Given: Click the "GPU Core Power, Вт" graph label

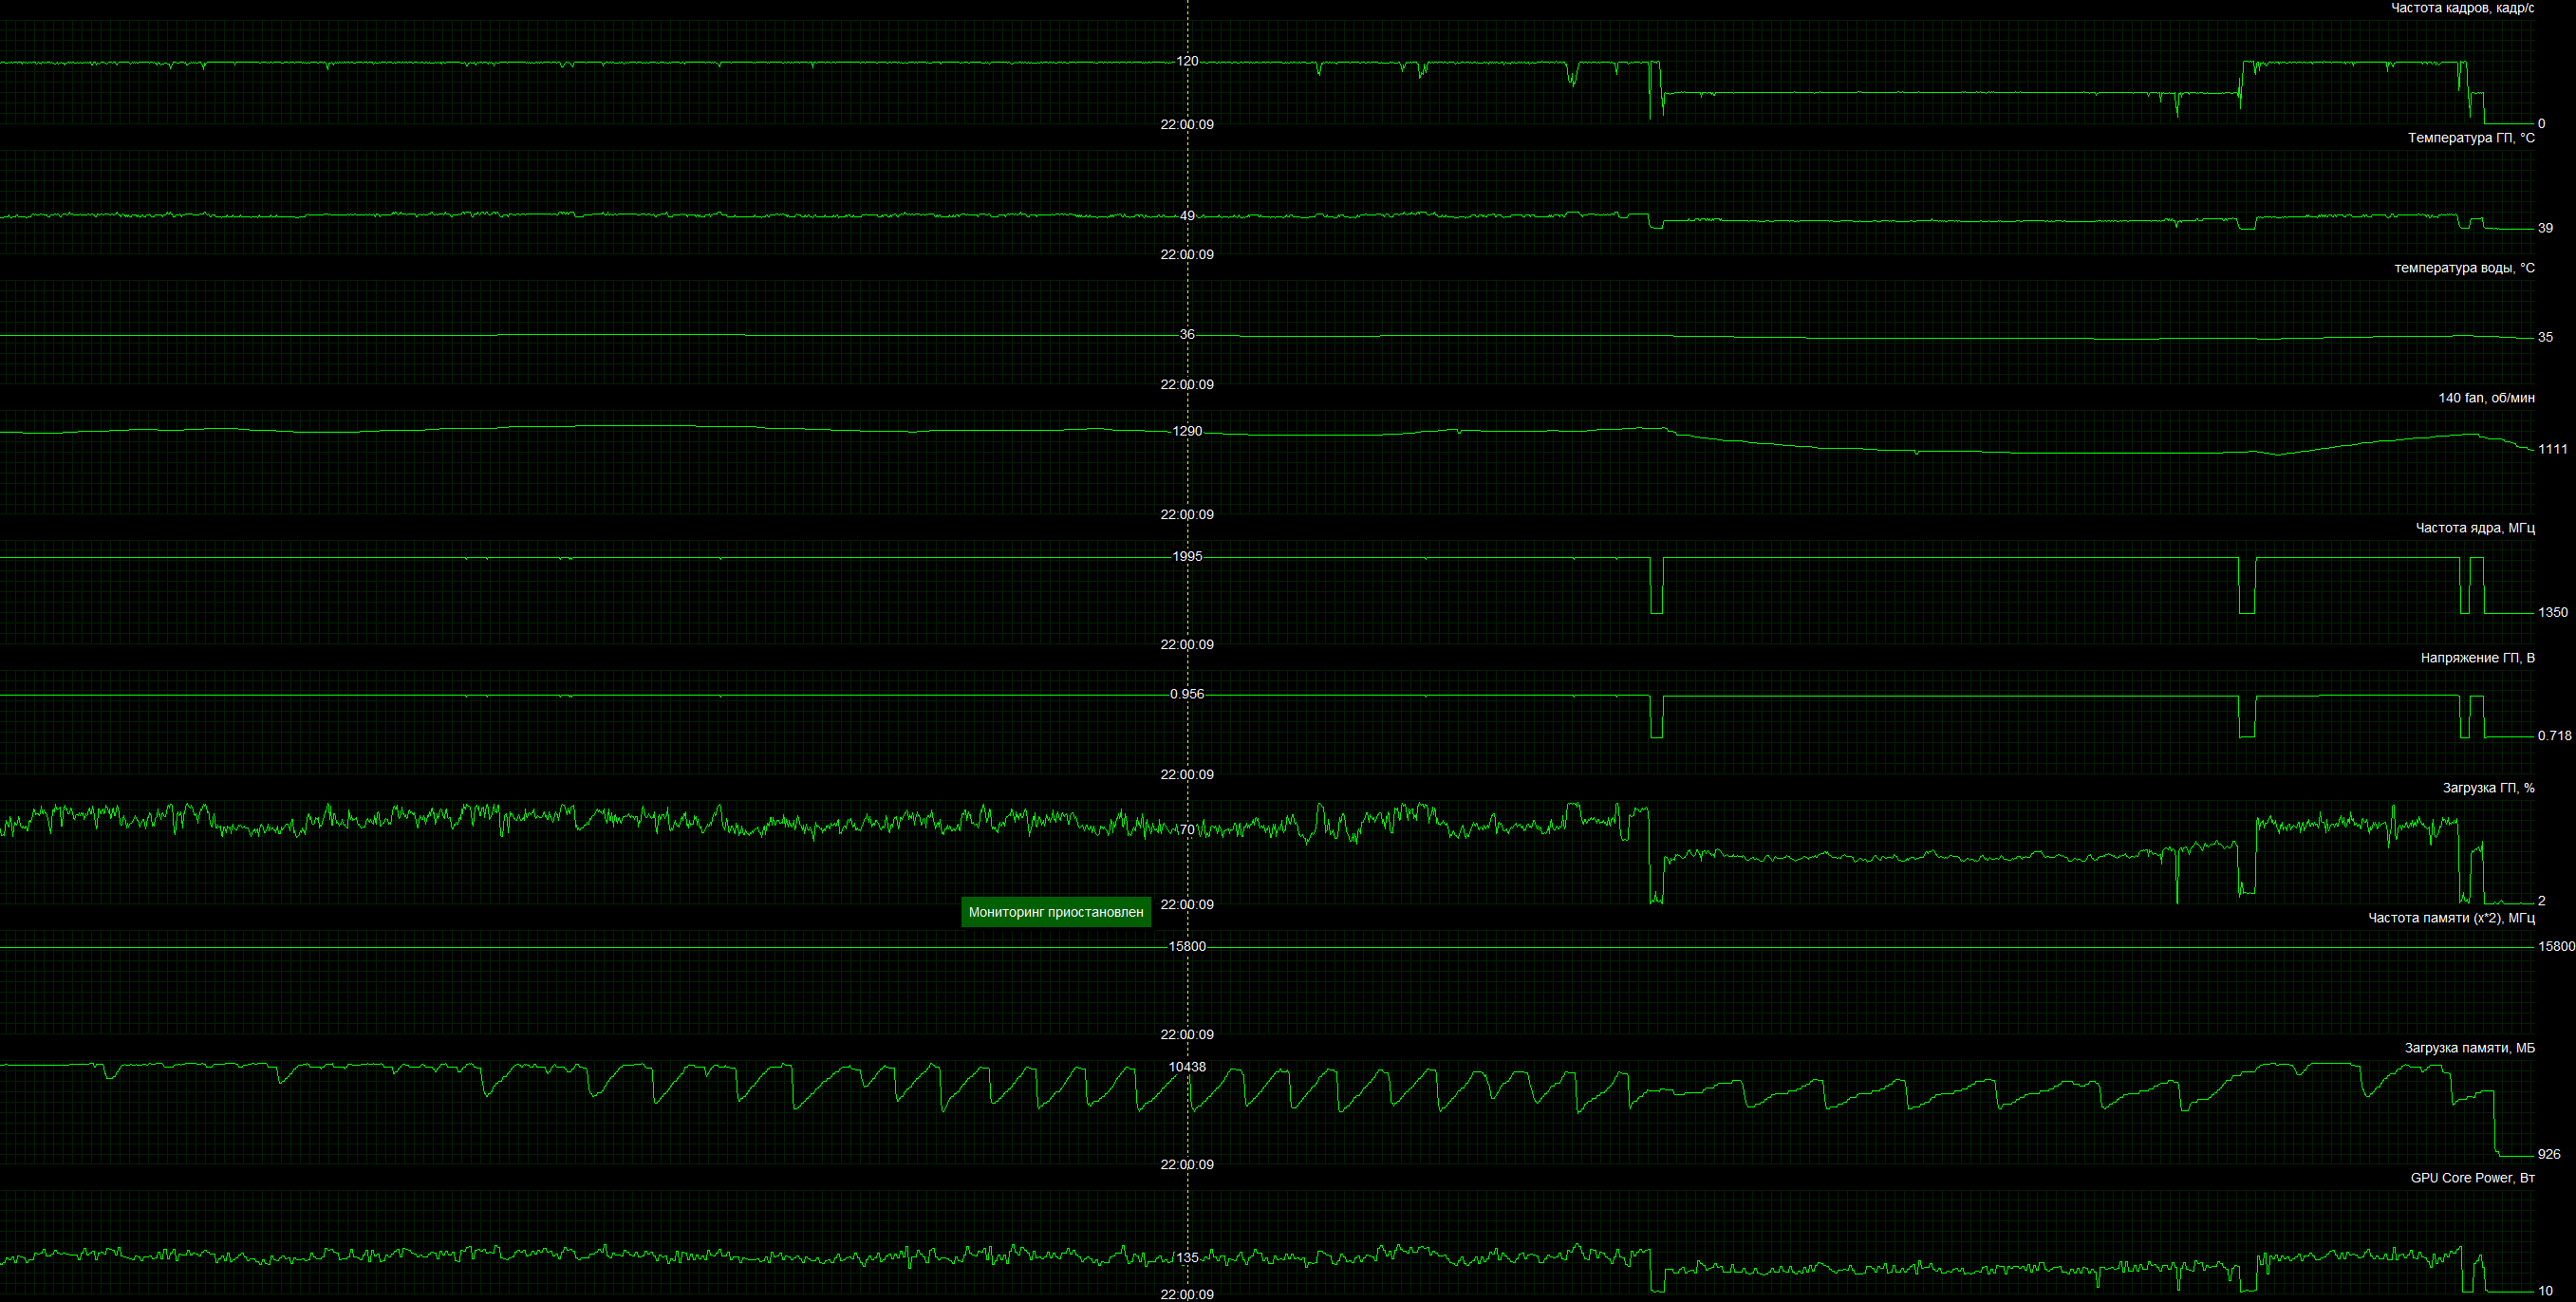Looking at the screenshot, I should [x=2471, y=1178].
